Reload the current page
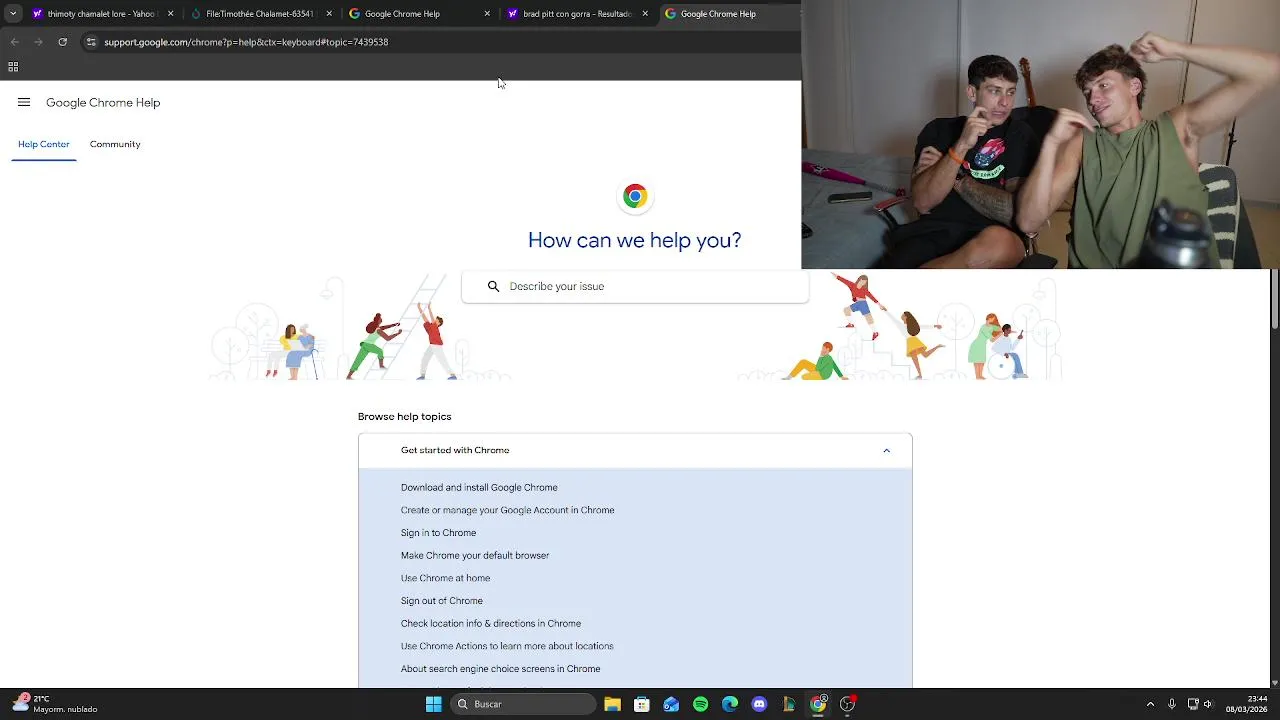This screenshot has height=720, width=1280. click(62, 42)
